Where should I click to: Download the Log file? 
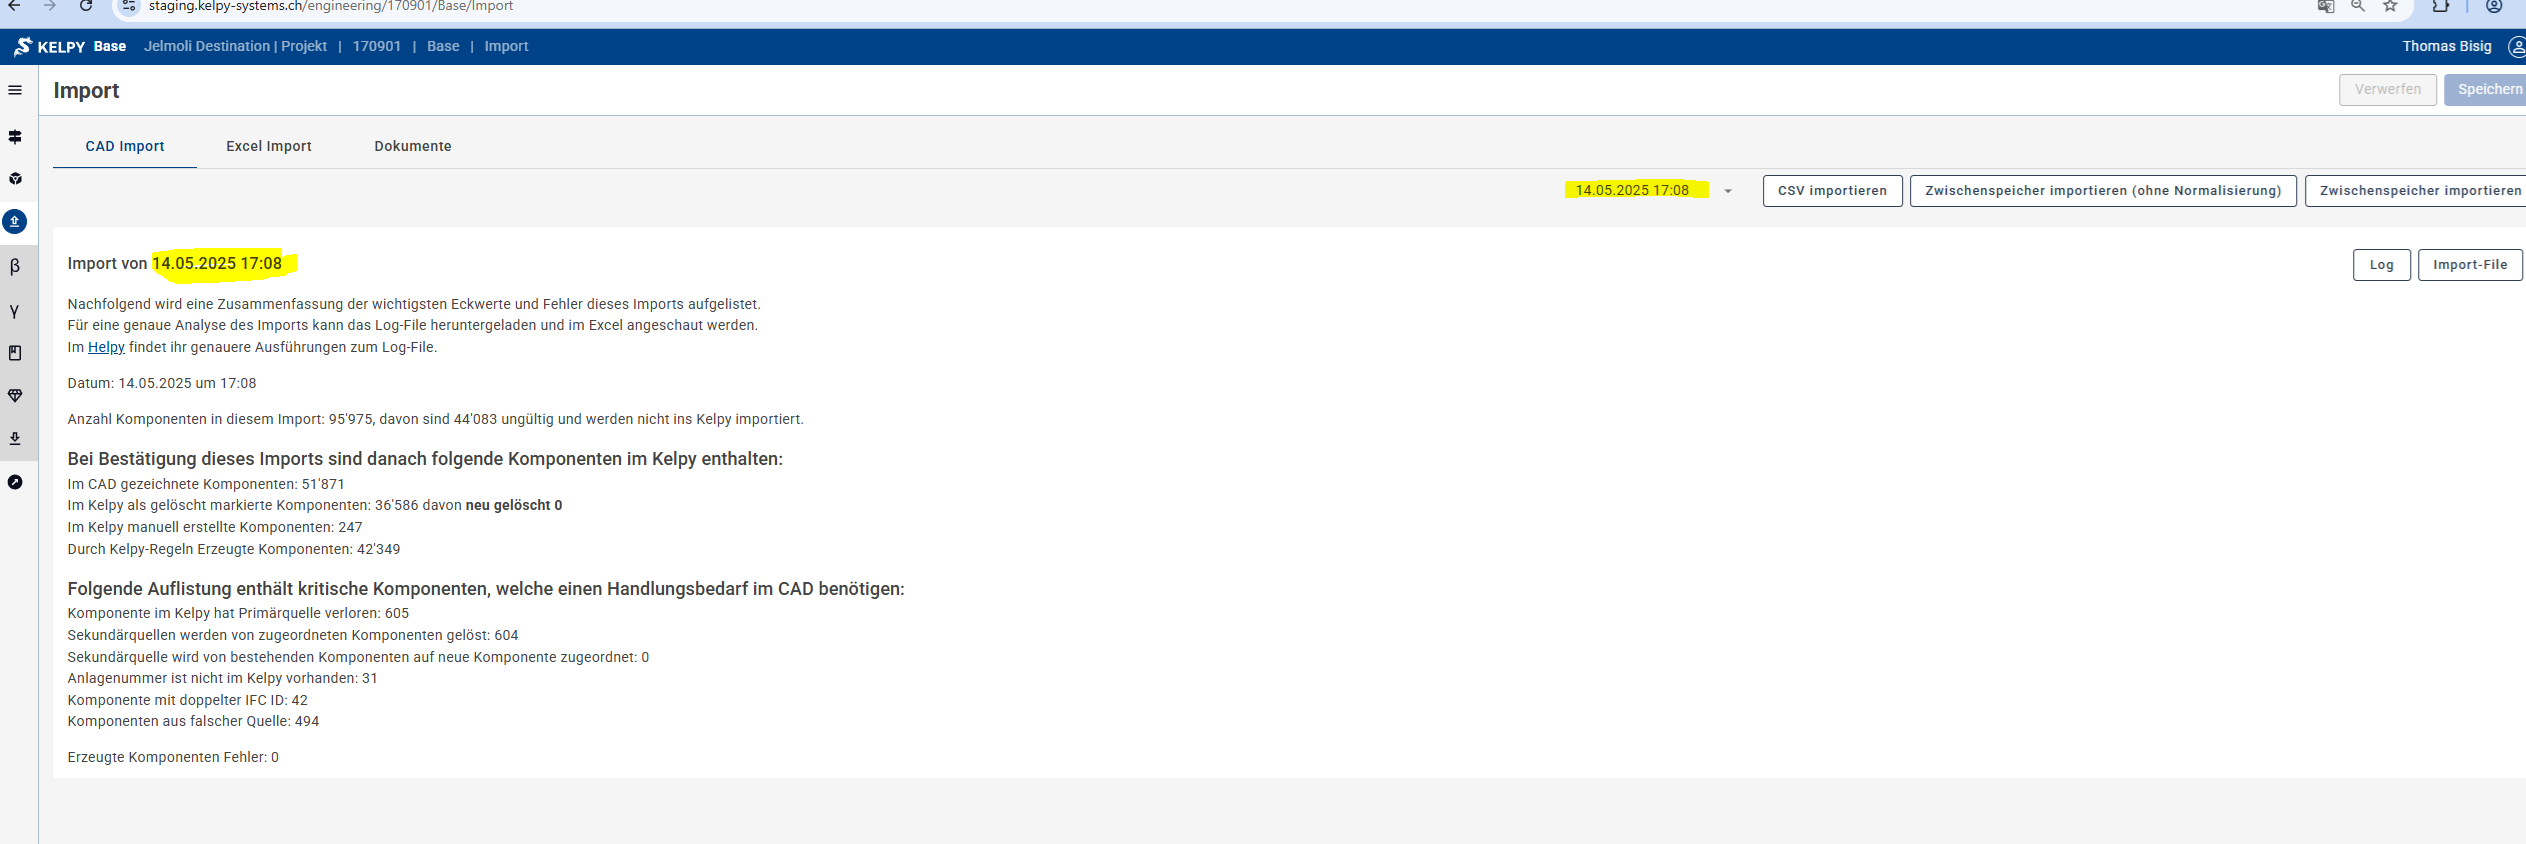[x=2381, y=265]
